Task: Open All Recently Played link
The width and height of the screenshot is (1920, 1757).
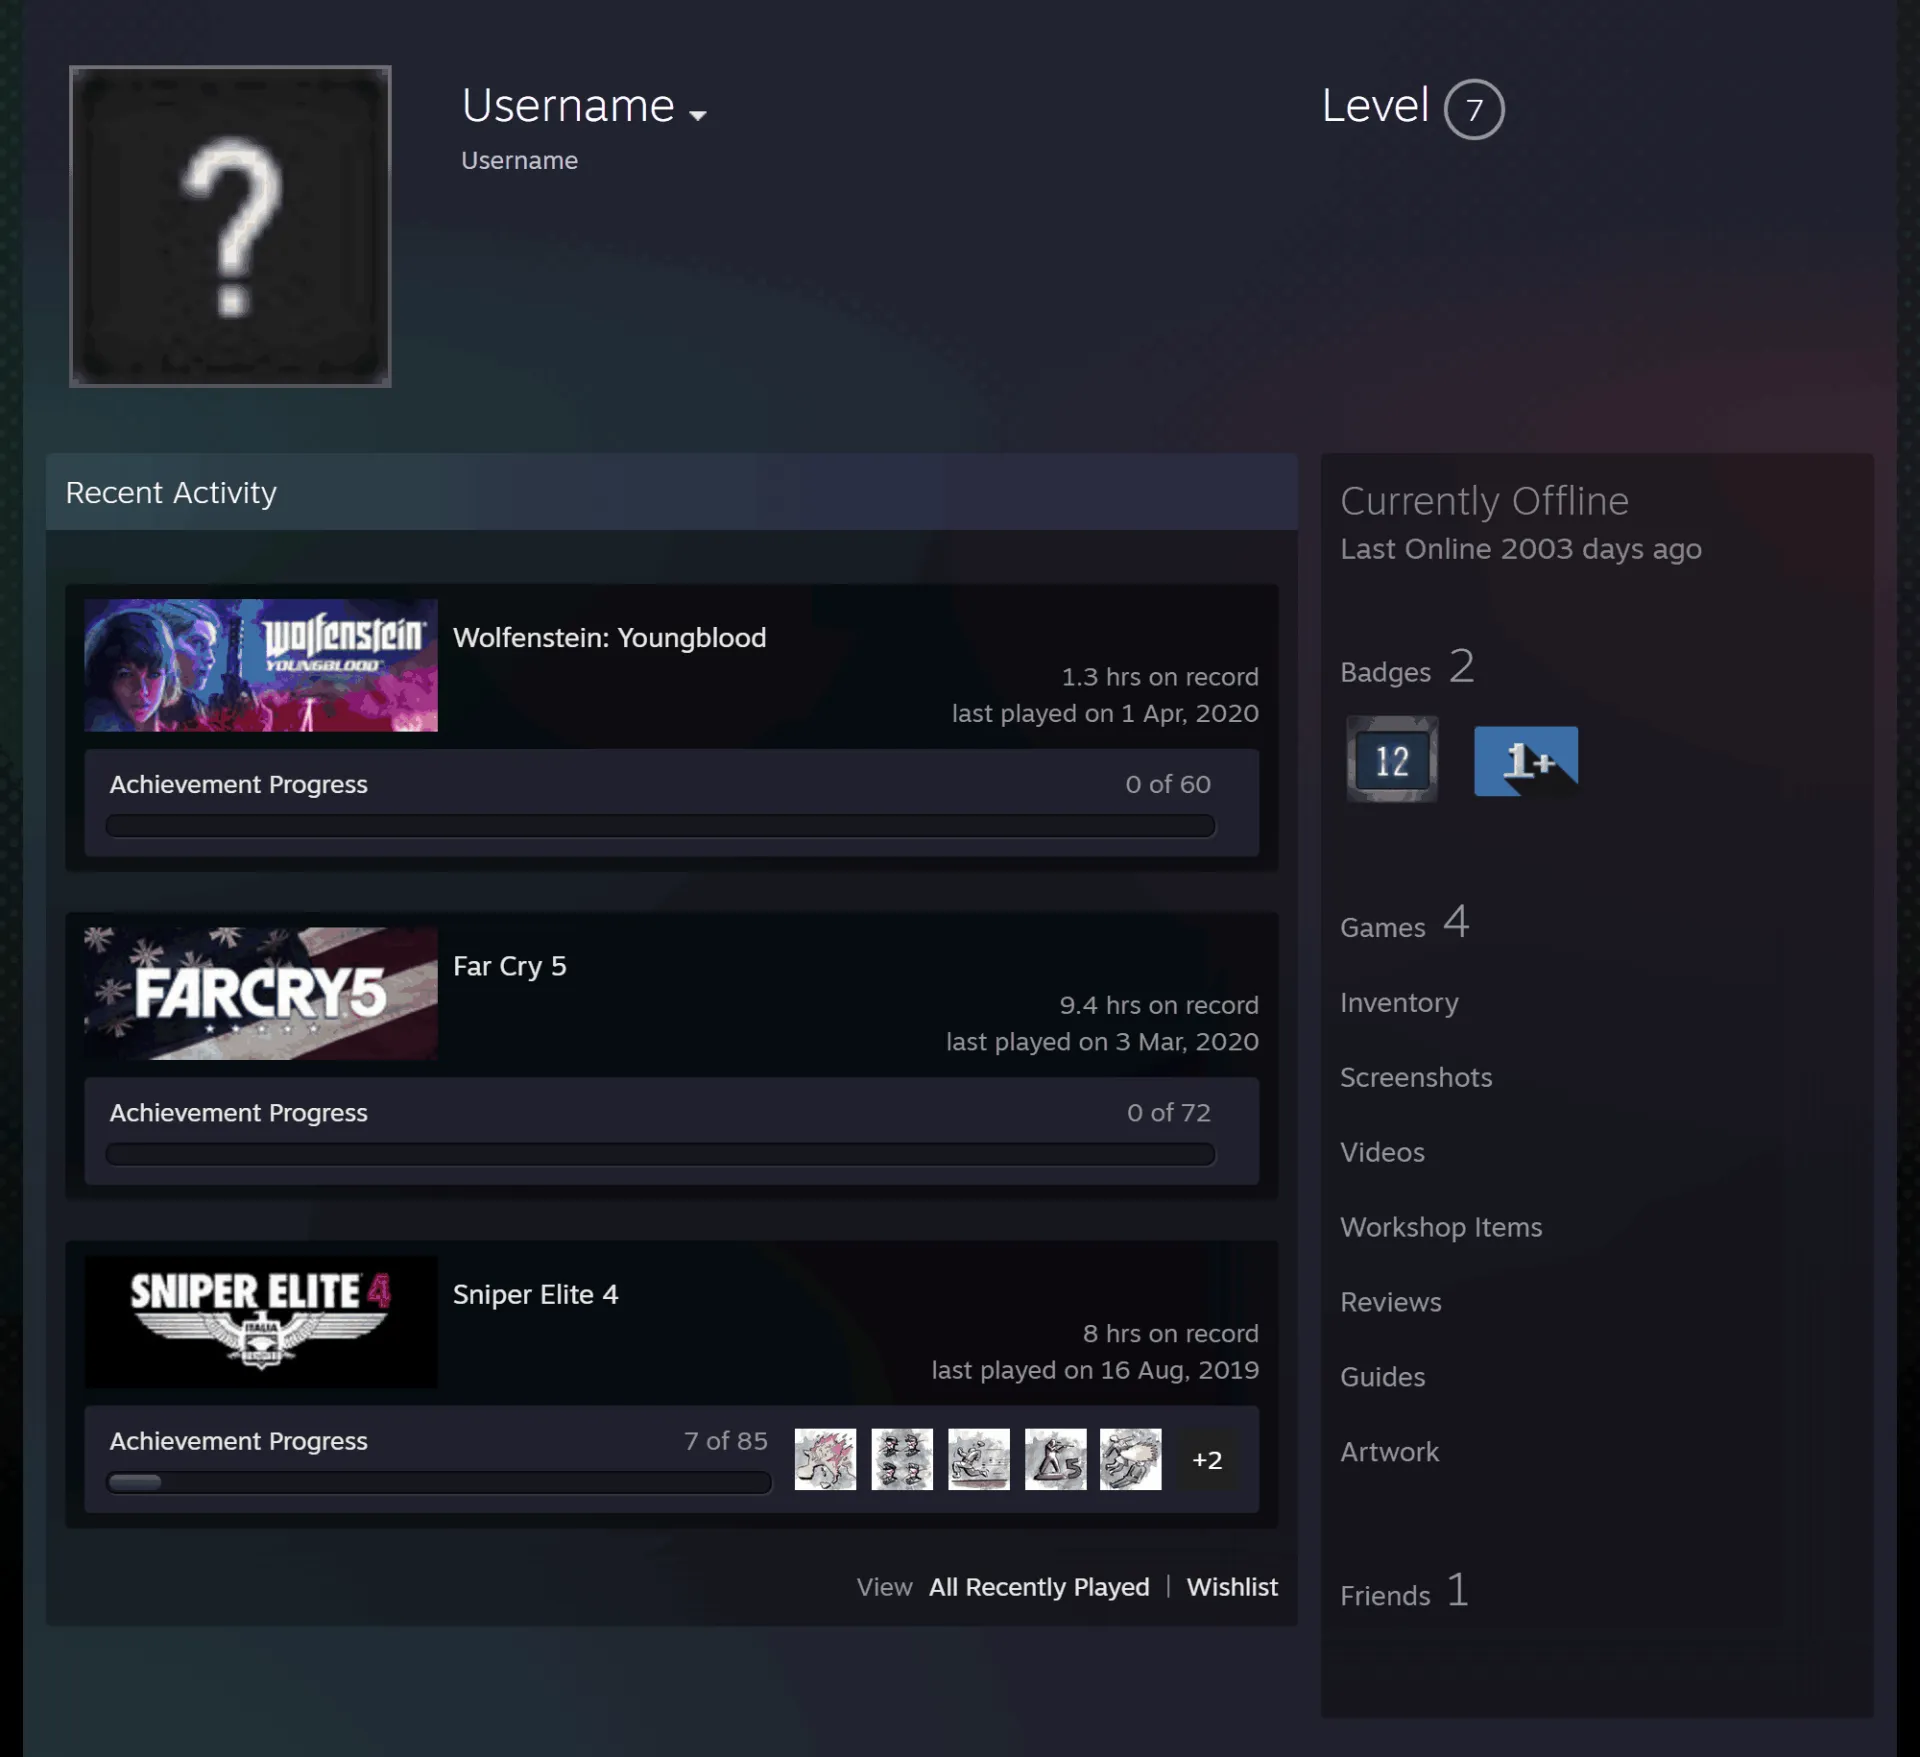Action: coord(1039,1587)
